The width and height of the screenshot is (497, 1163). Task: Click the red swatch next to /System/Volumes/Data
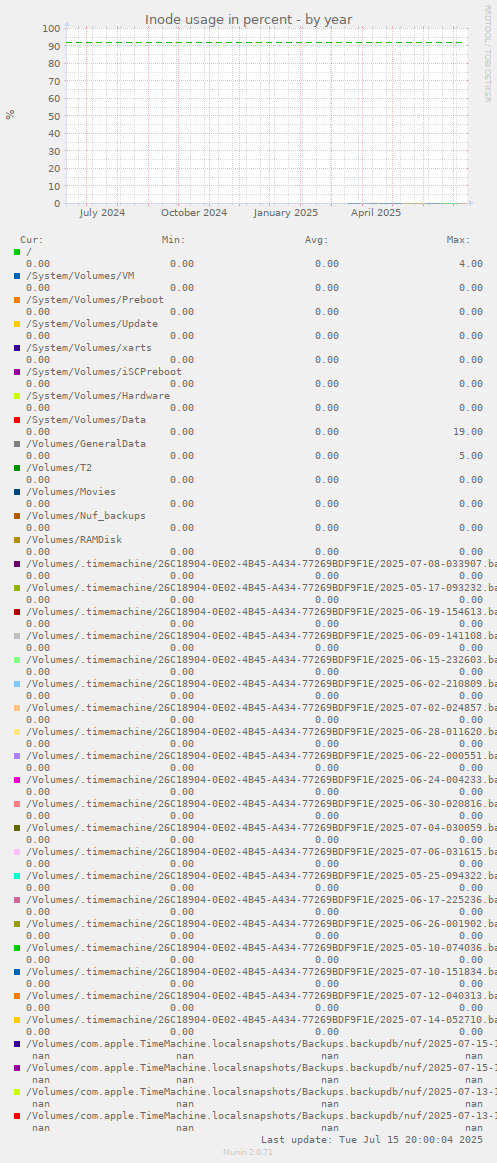tap(17, 420)
